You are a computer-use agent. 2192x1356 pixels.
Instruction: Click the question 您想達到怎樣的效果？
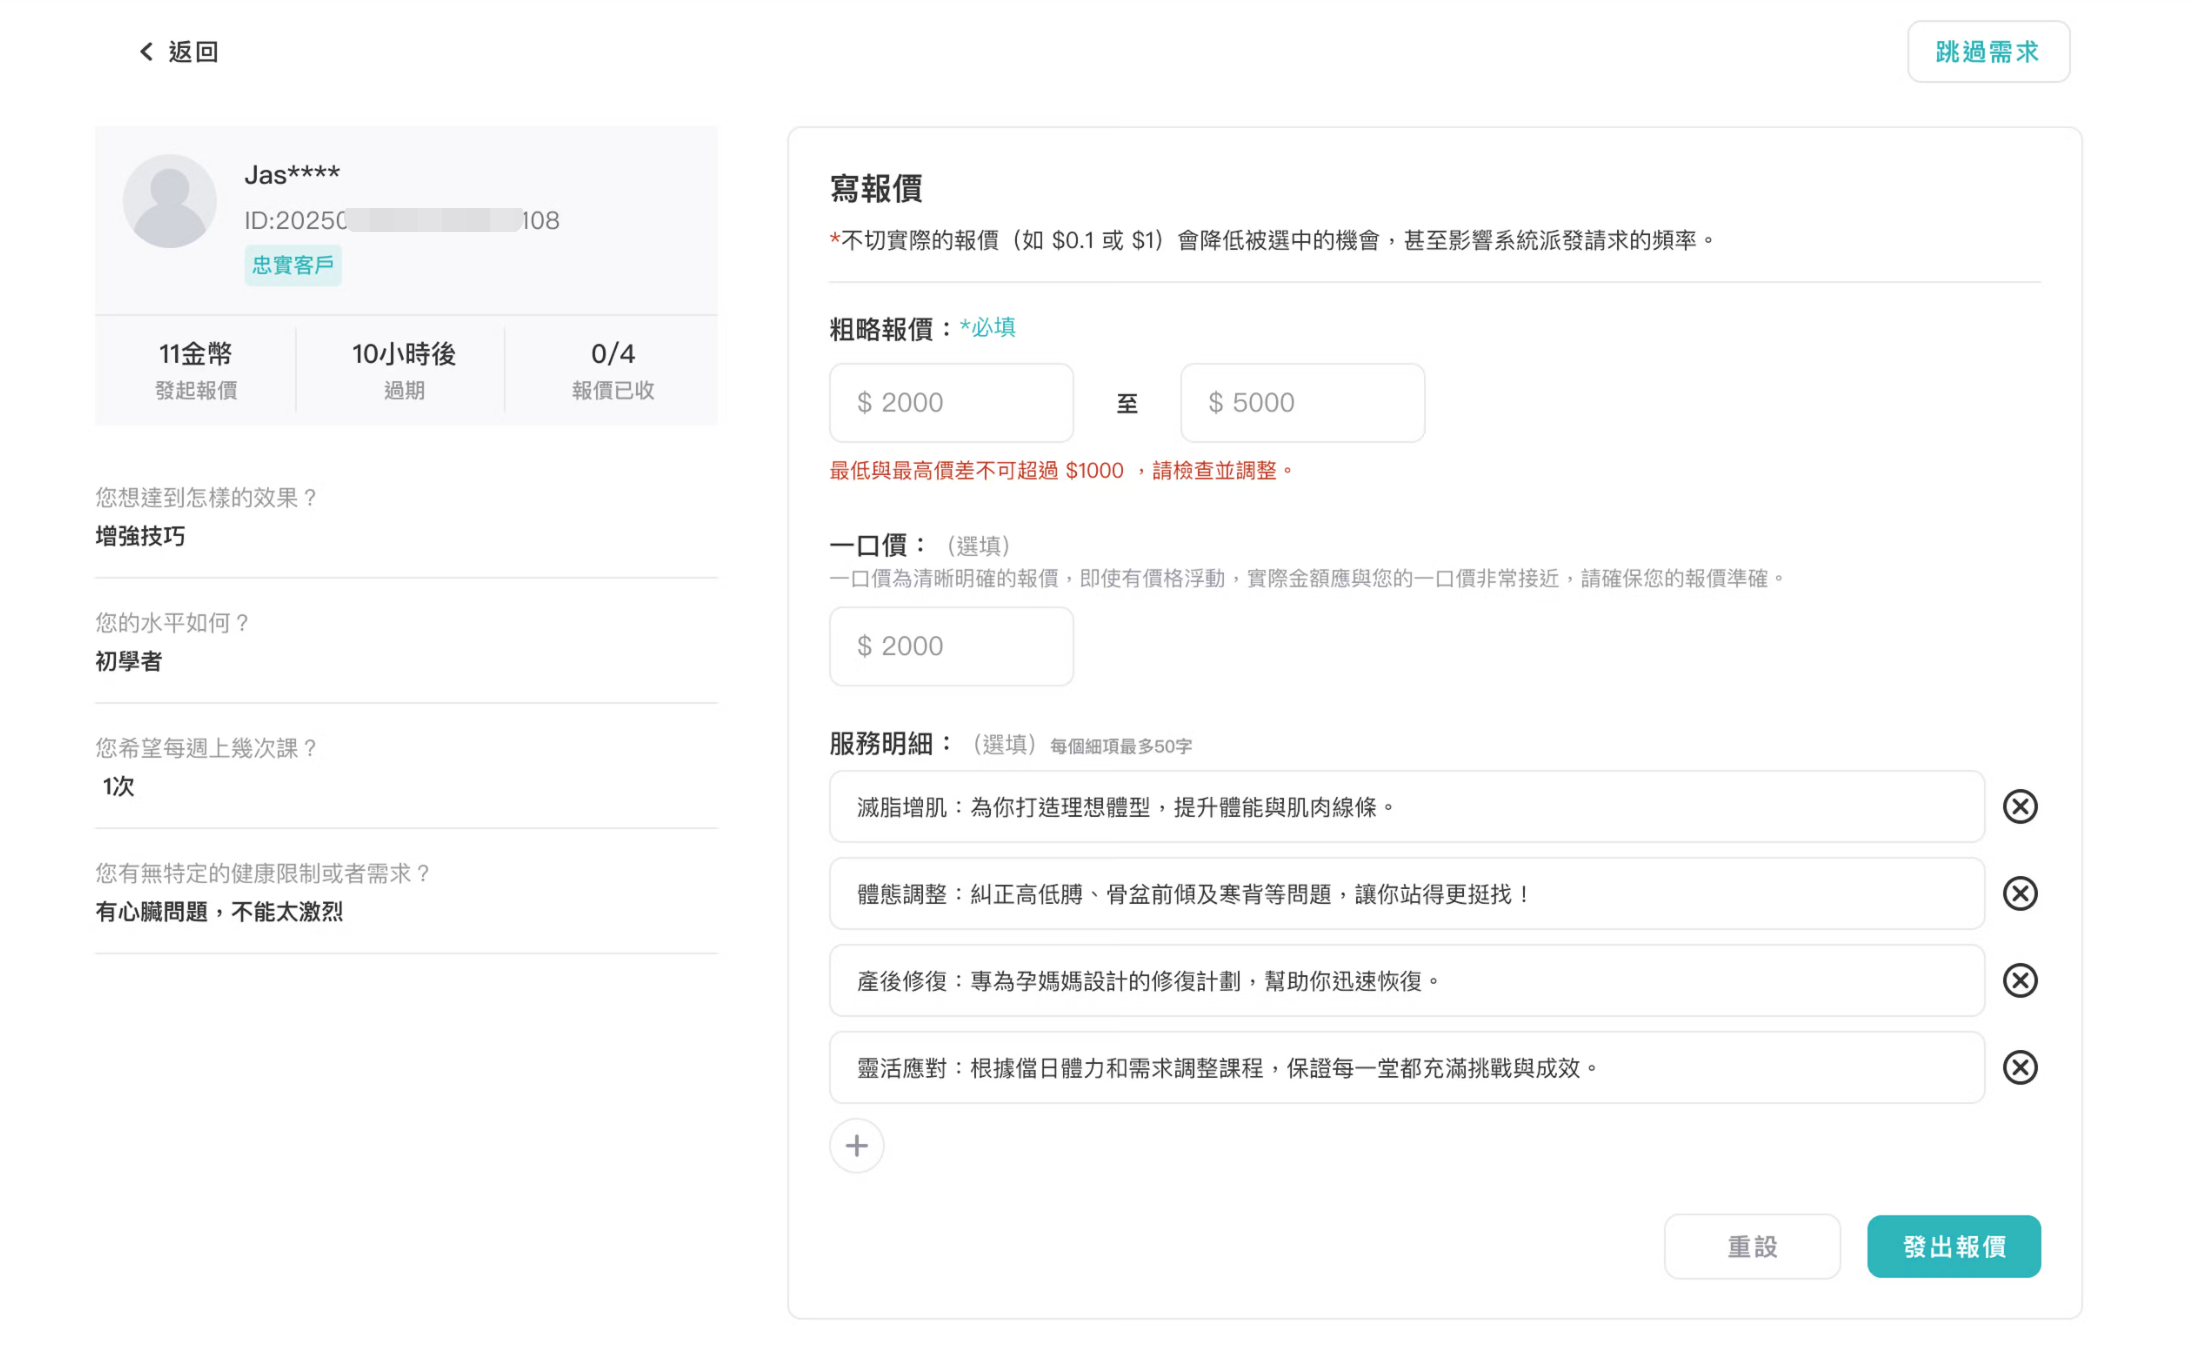click(x=207, y=497)
